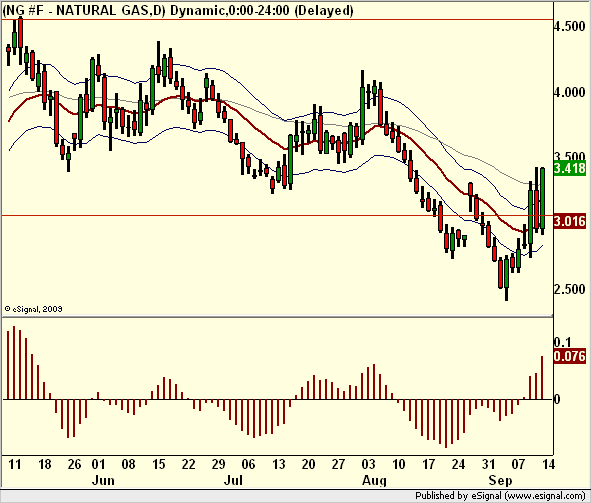
Task: Click the eSignal 2009 copyright text
Action: coord(33,309)
